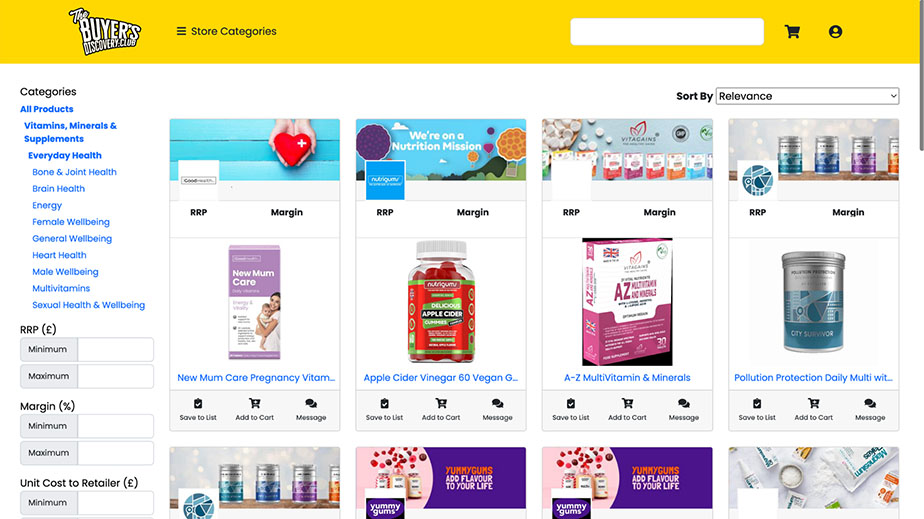Screen dimensions: 924x519
Task: Open the Store Categories hamburger menu
Action: pos(226,31)
